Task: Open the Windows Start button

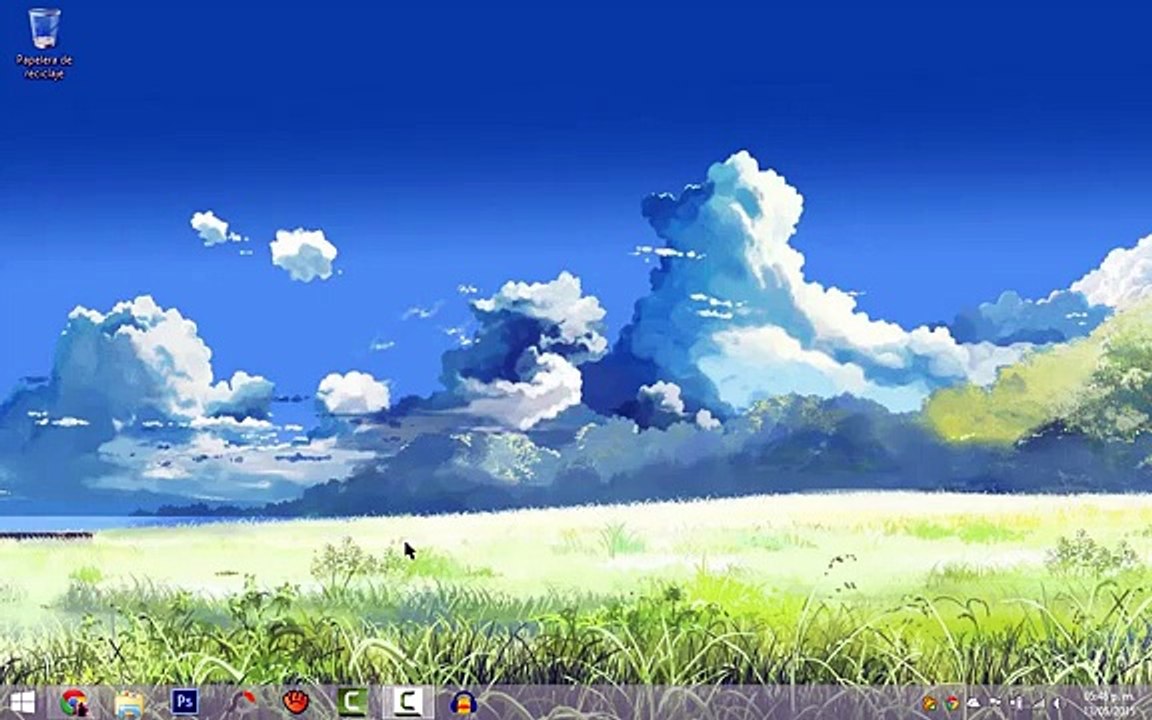Action: (x=21, y=703)
